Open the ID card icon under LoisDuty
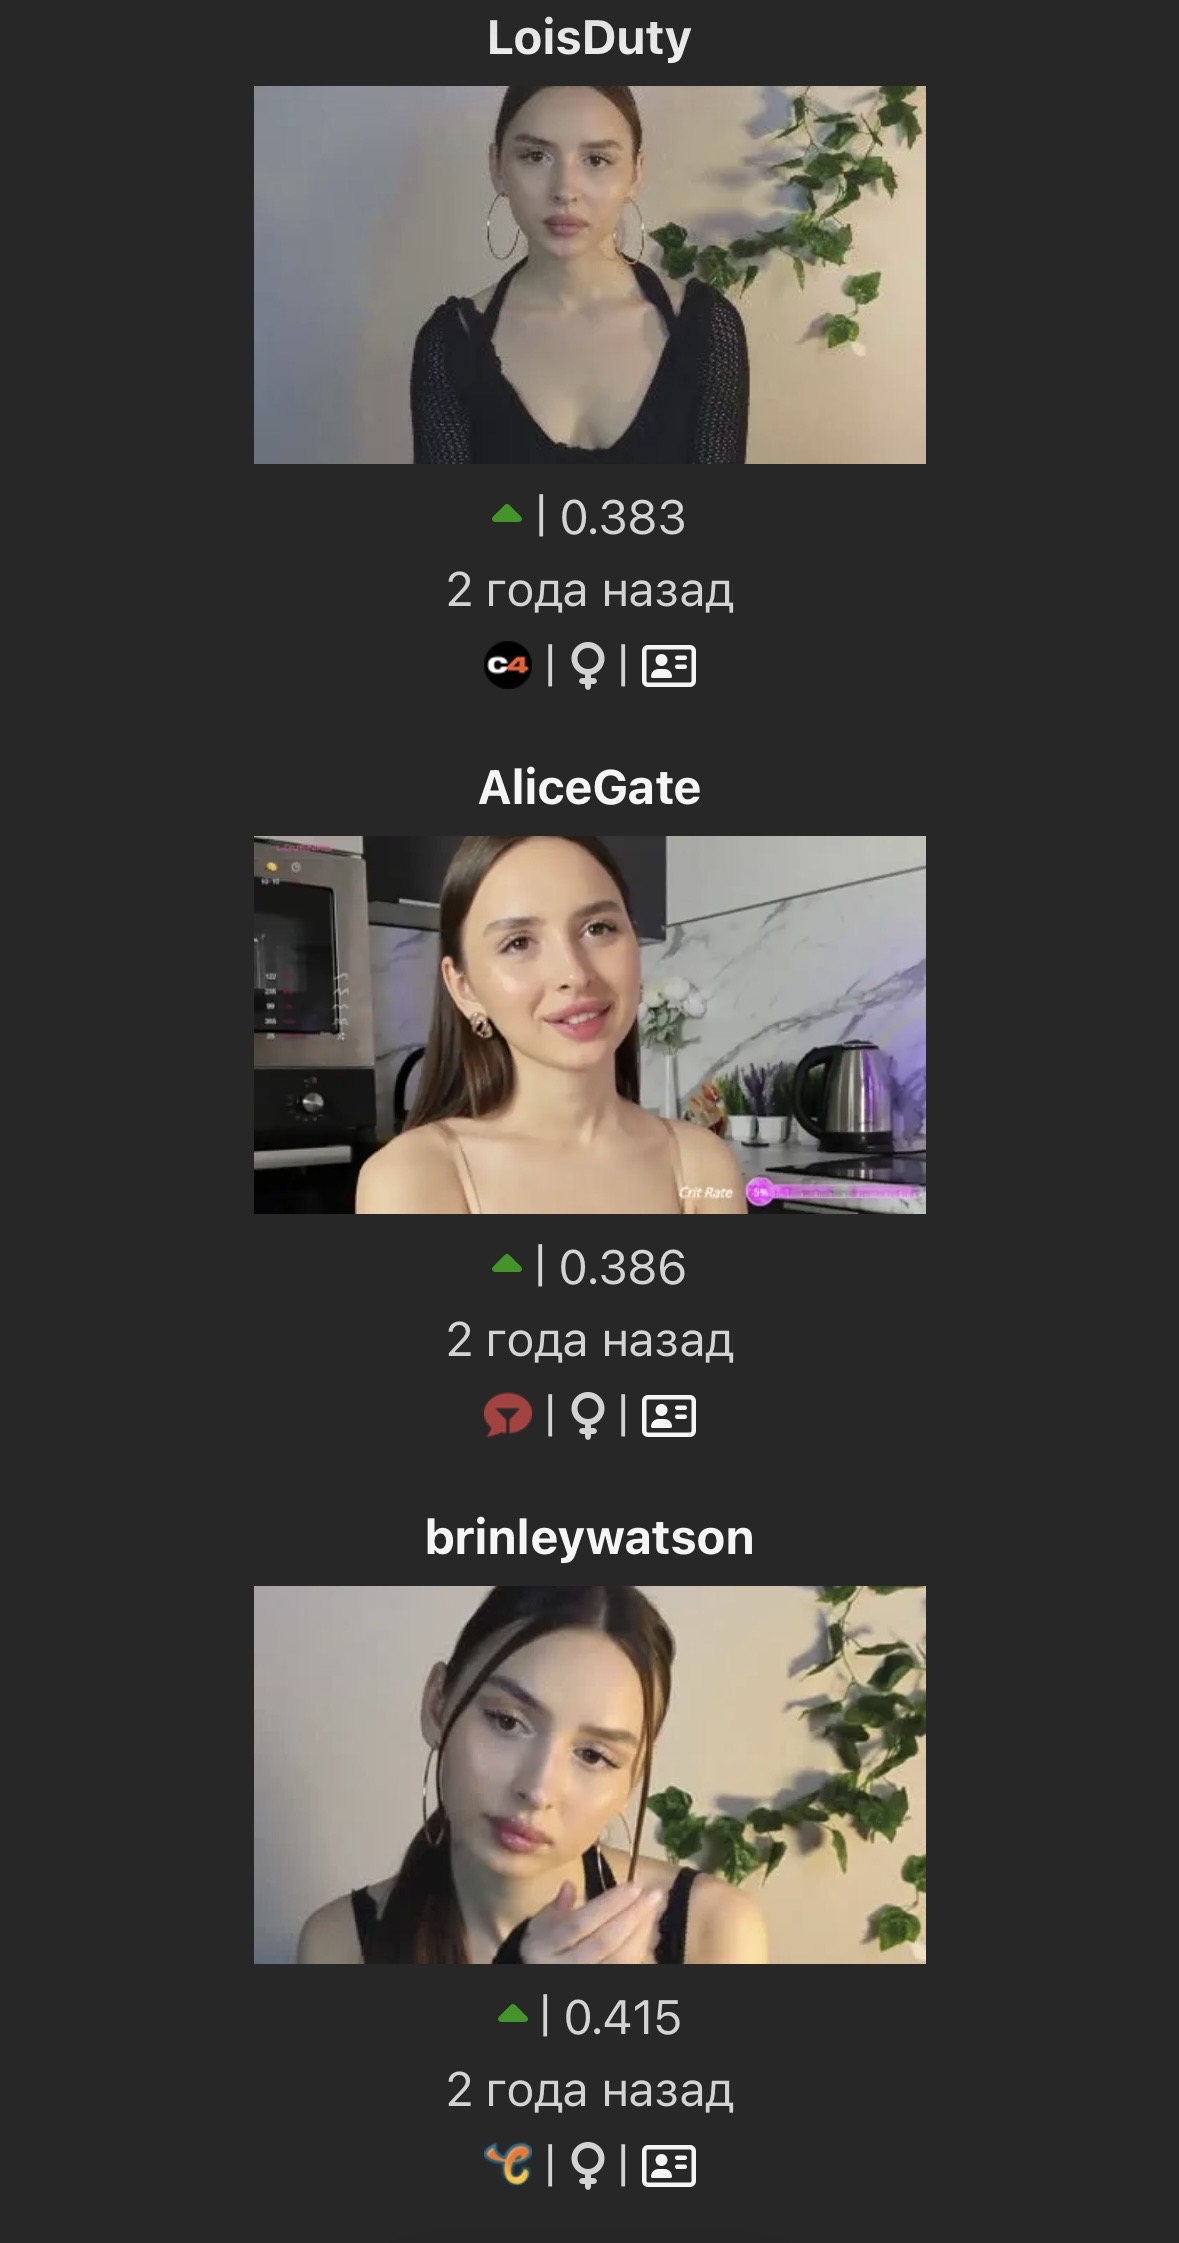1179x2243 pixels. pyautogui.click(x=669, y=666)
